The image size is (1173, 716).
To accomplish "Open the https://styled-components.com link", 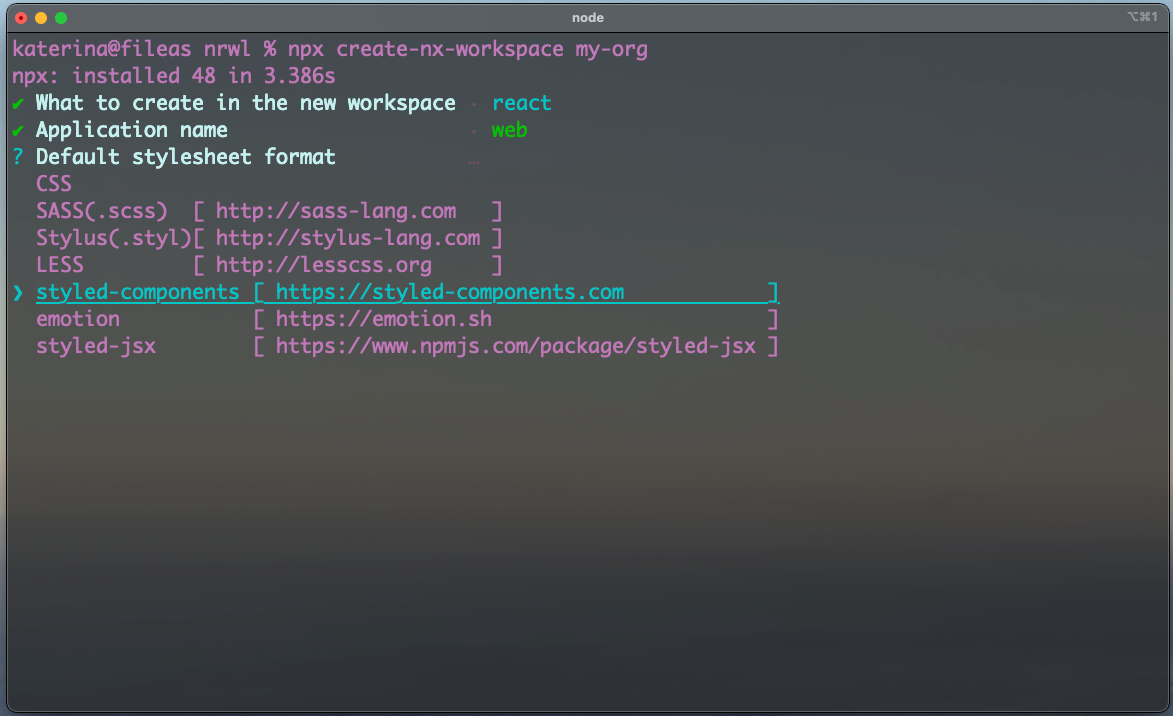I will [x=450, y=292].
